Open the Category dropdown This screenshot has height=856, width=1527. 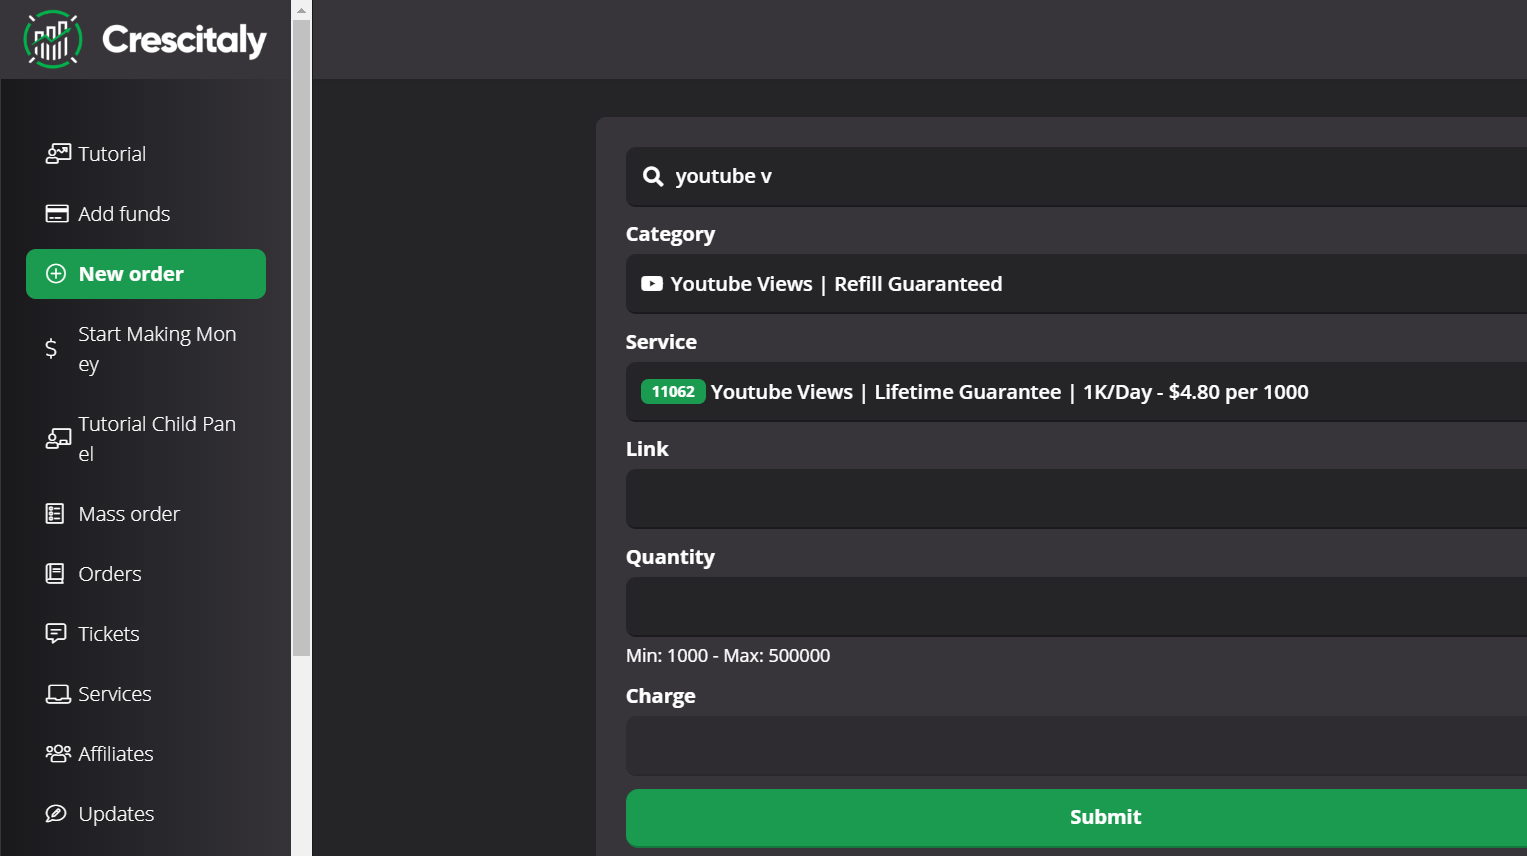pyautogui.click(x=1075, y=284)
